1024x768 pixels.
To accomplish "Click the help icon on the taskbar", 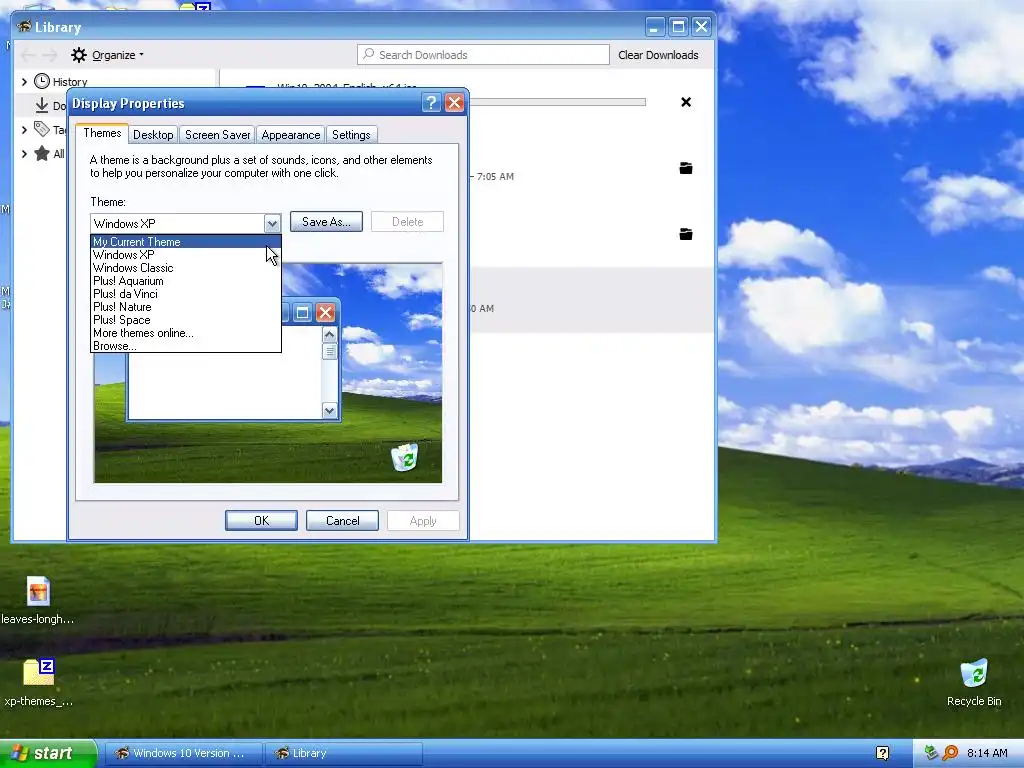I will 882,753.
